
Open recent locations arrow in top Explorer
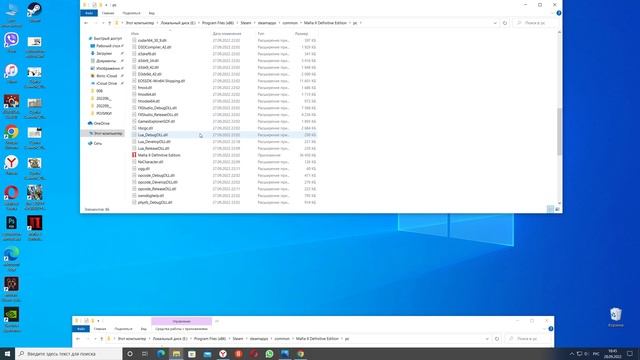click(103, 23)
